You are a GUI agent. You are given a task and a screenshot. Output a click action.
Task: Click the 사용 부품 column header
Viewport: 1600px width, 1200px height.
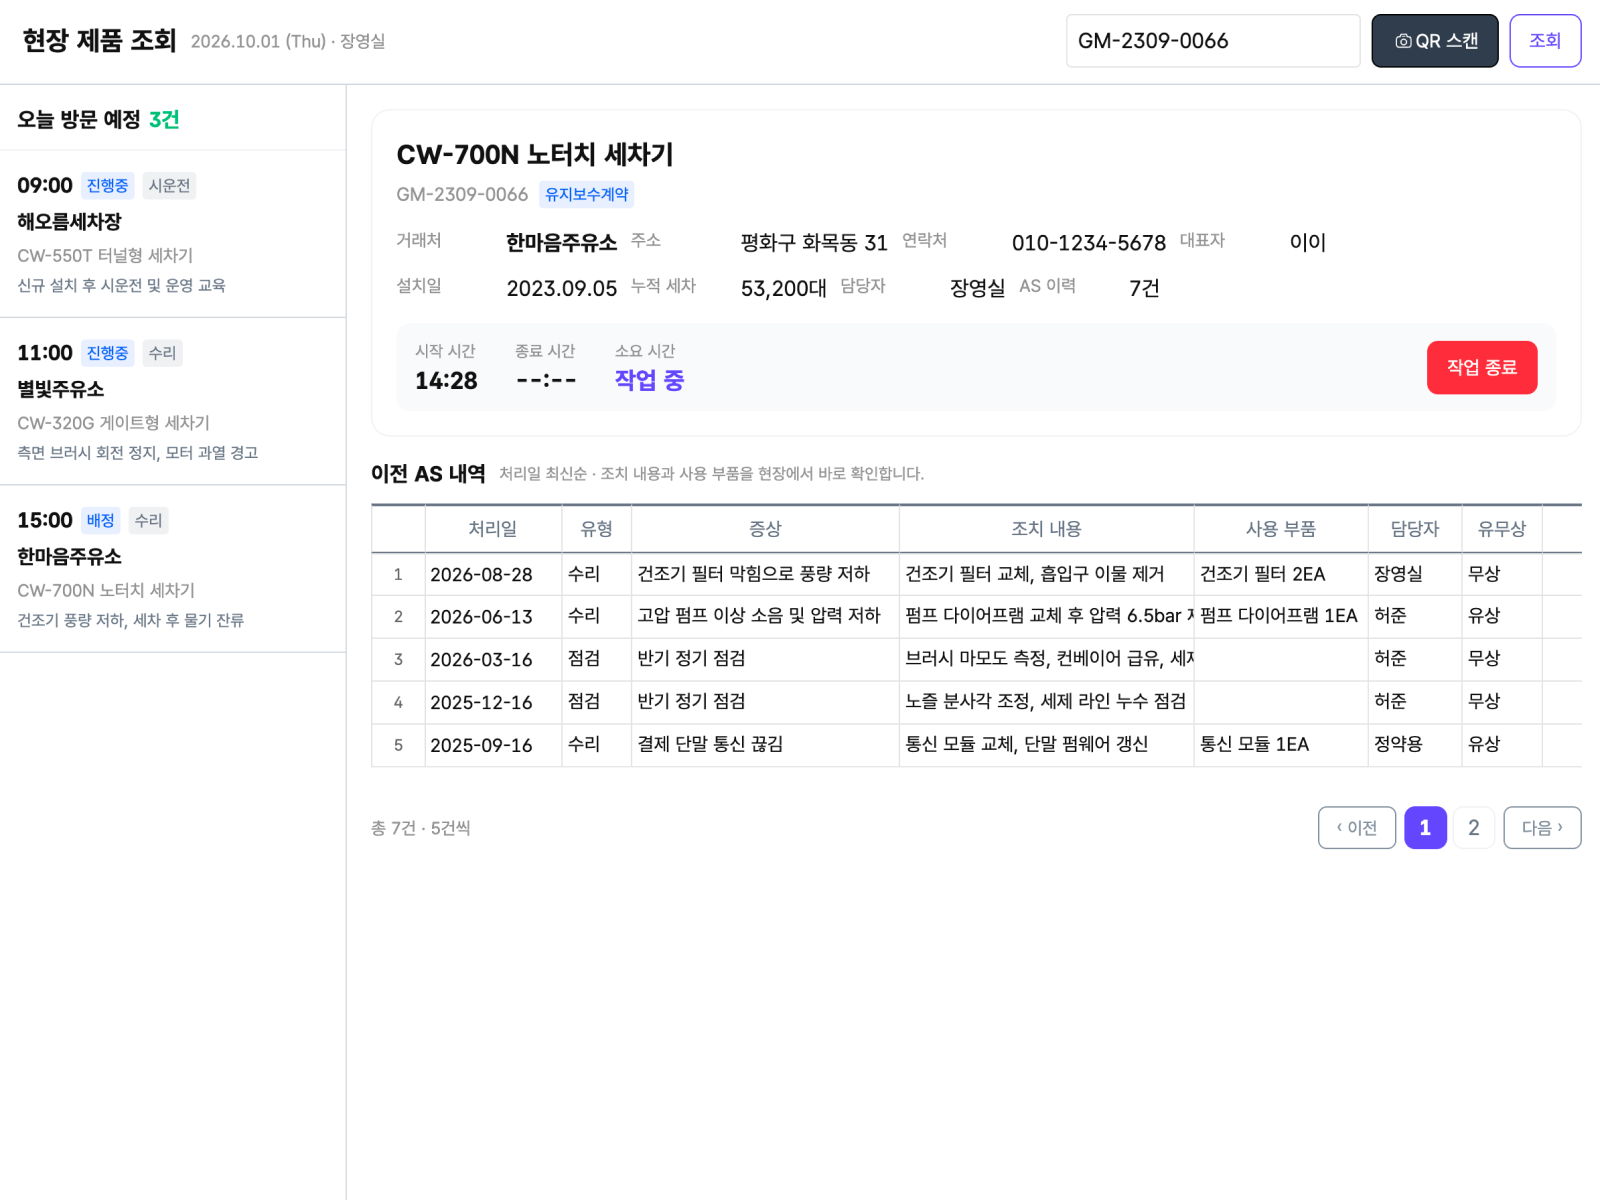coord(1281,529)
